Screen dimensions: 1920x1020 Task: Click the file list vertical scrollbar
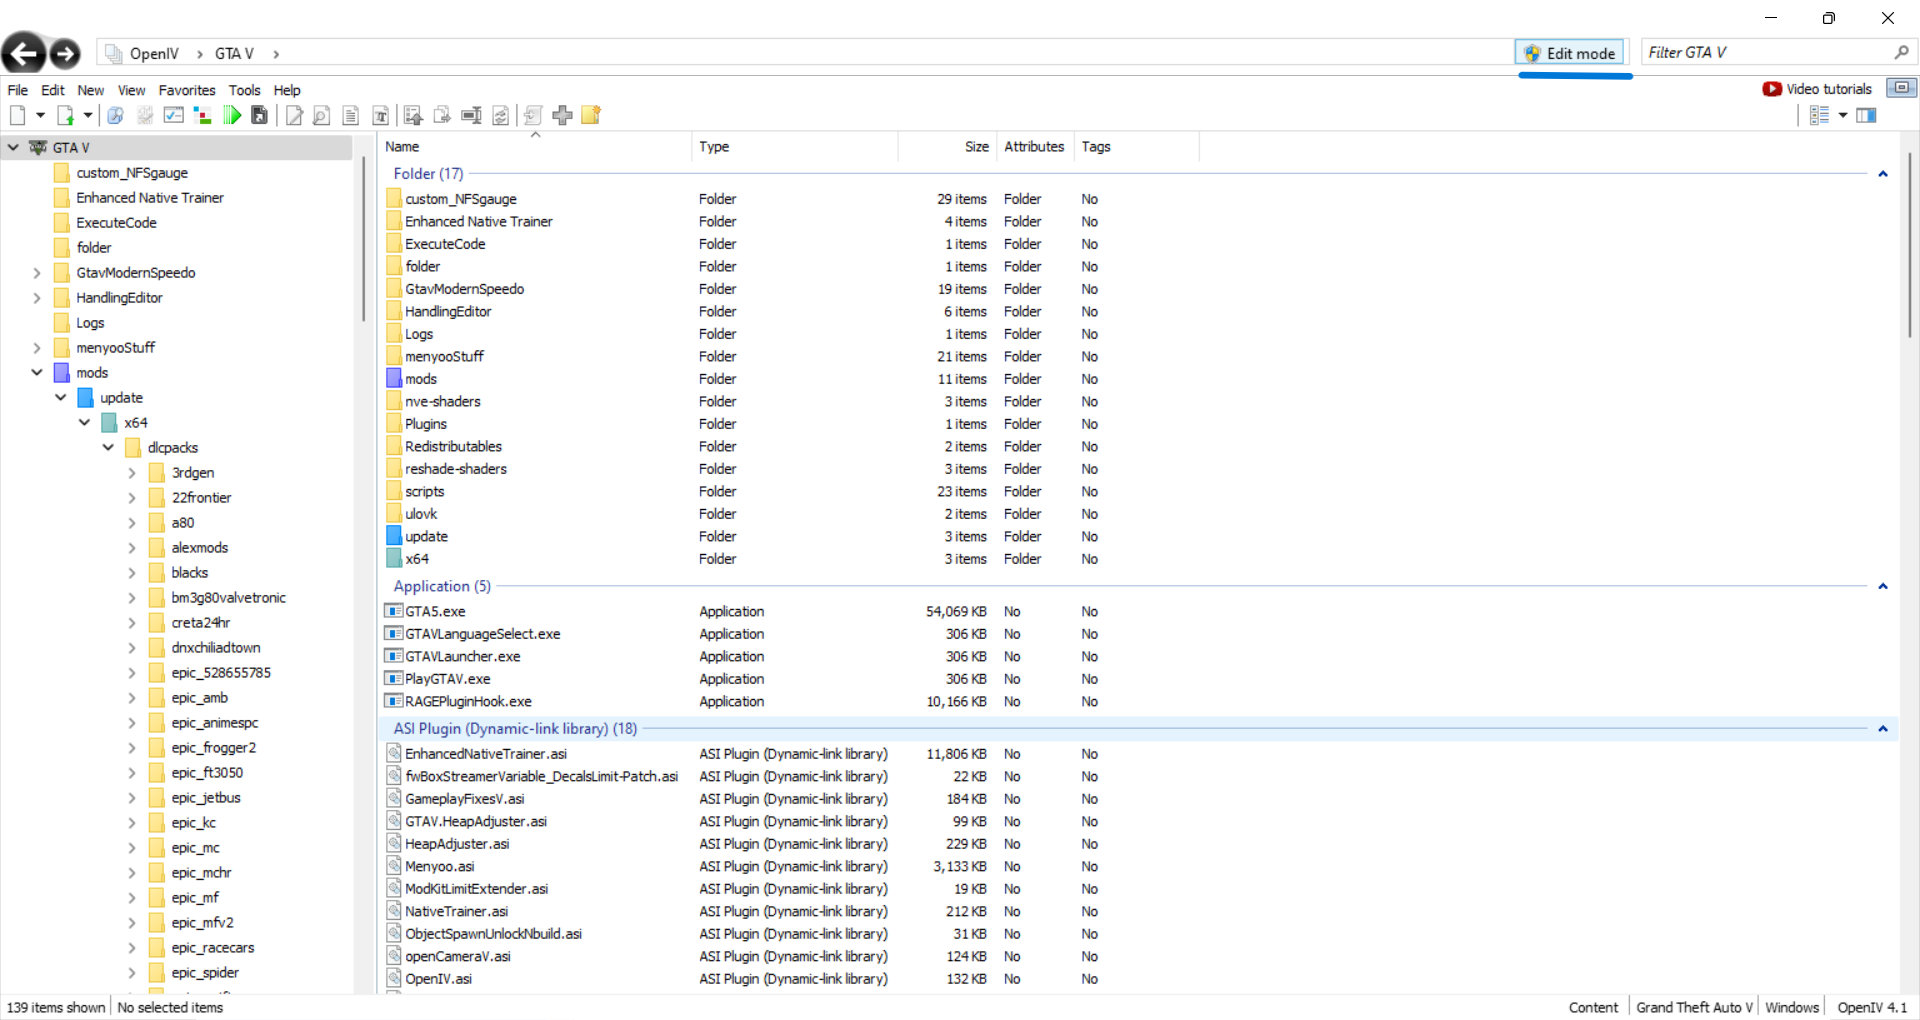pos(1909,245)
